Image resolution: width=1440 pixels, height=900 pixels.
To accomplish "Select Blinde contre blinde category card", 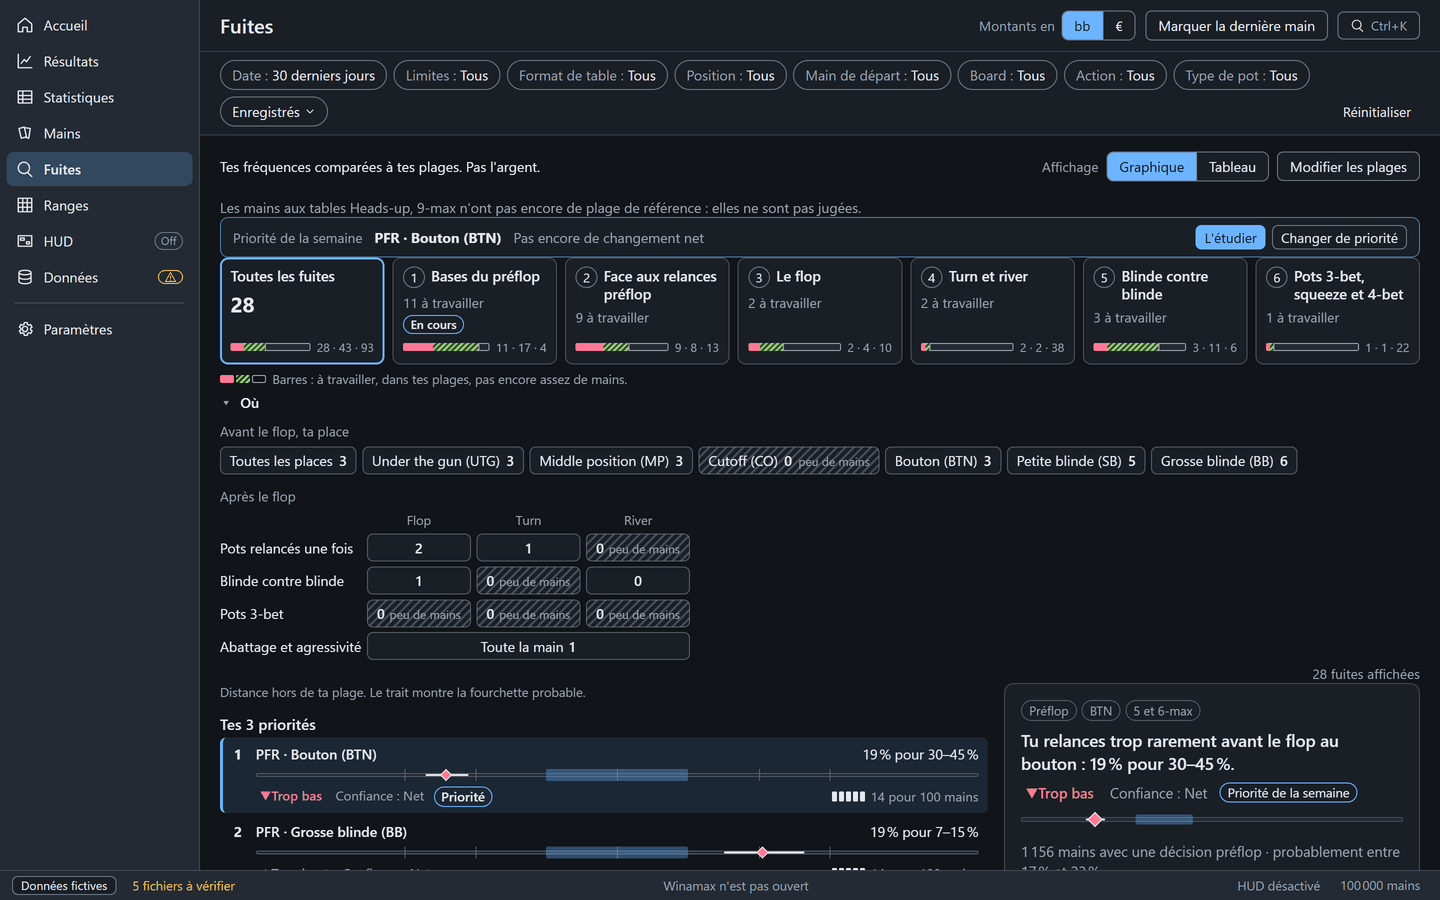I will (x=1165, y=311).
